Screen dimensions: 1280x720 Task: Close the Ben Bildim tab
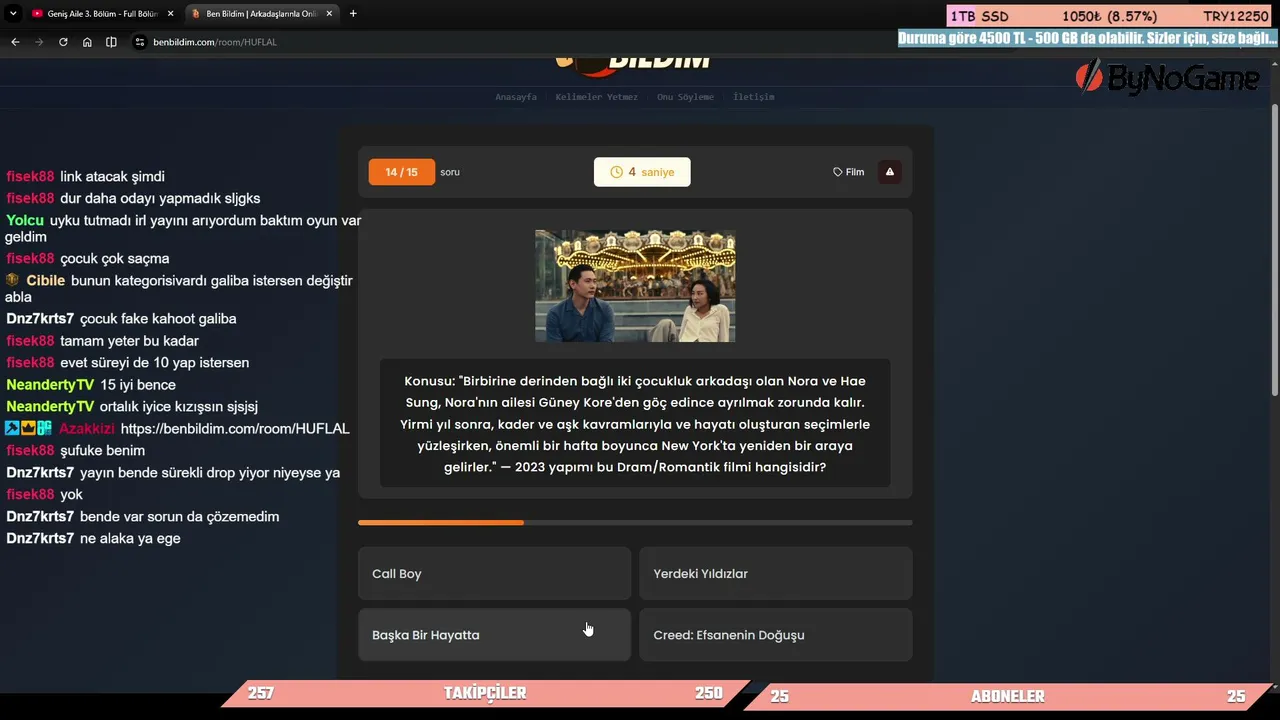330,14
